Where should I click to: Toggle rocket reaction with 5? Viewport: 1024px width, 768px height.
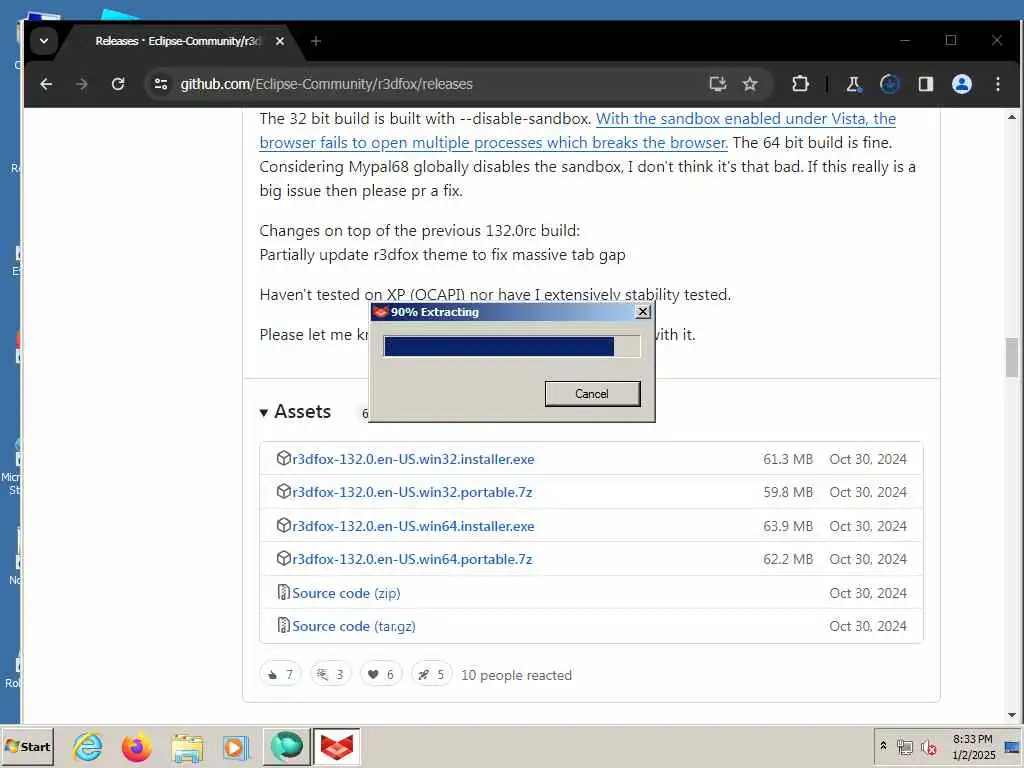pos(431,675)
